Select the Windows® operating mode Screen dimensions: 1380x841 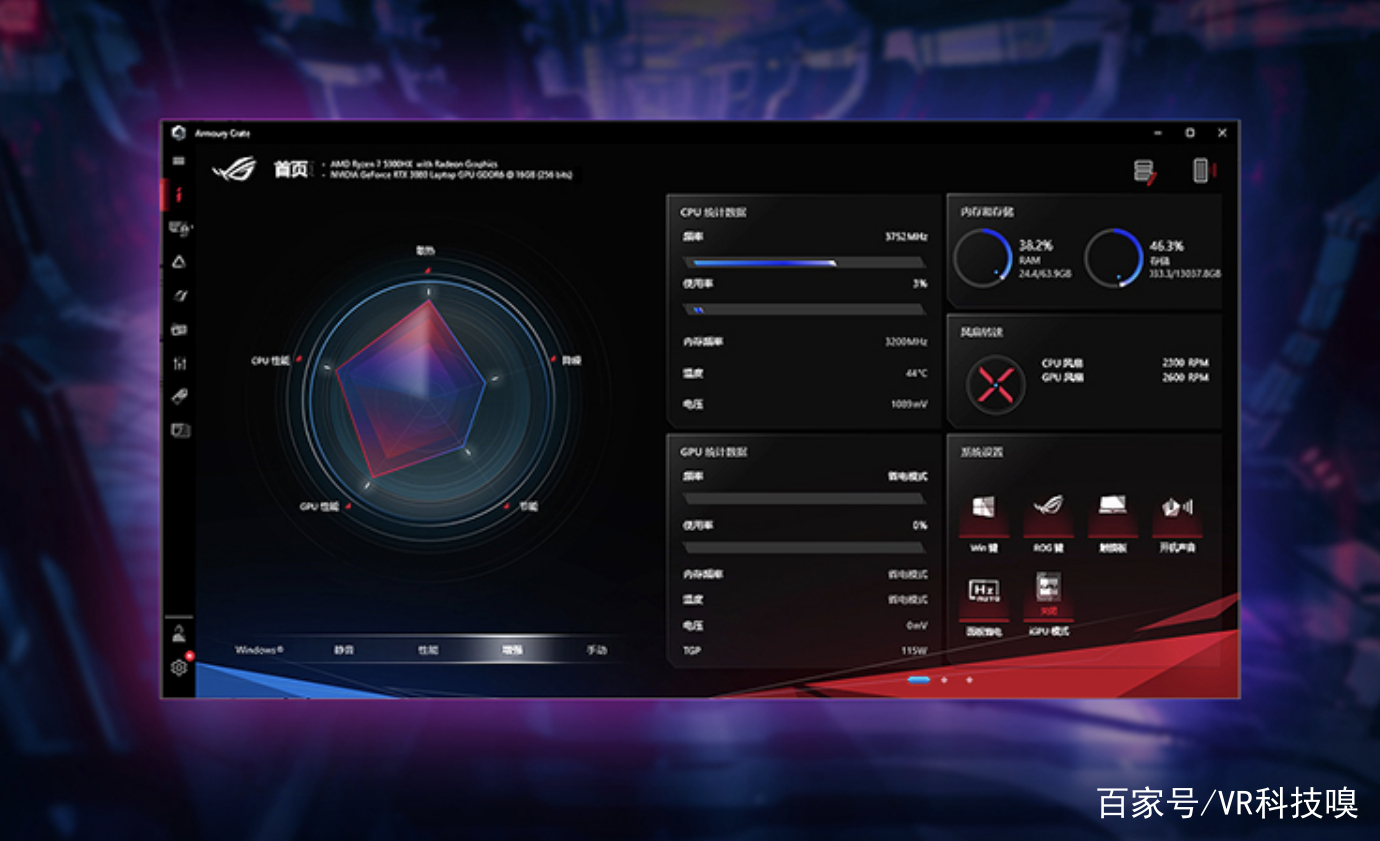(259, 650)
